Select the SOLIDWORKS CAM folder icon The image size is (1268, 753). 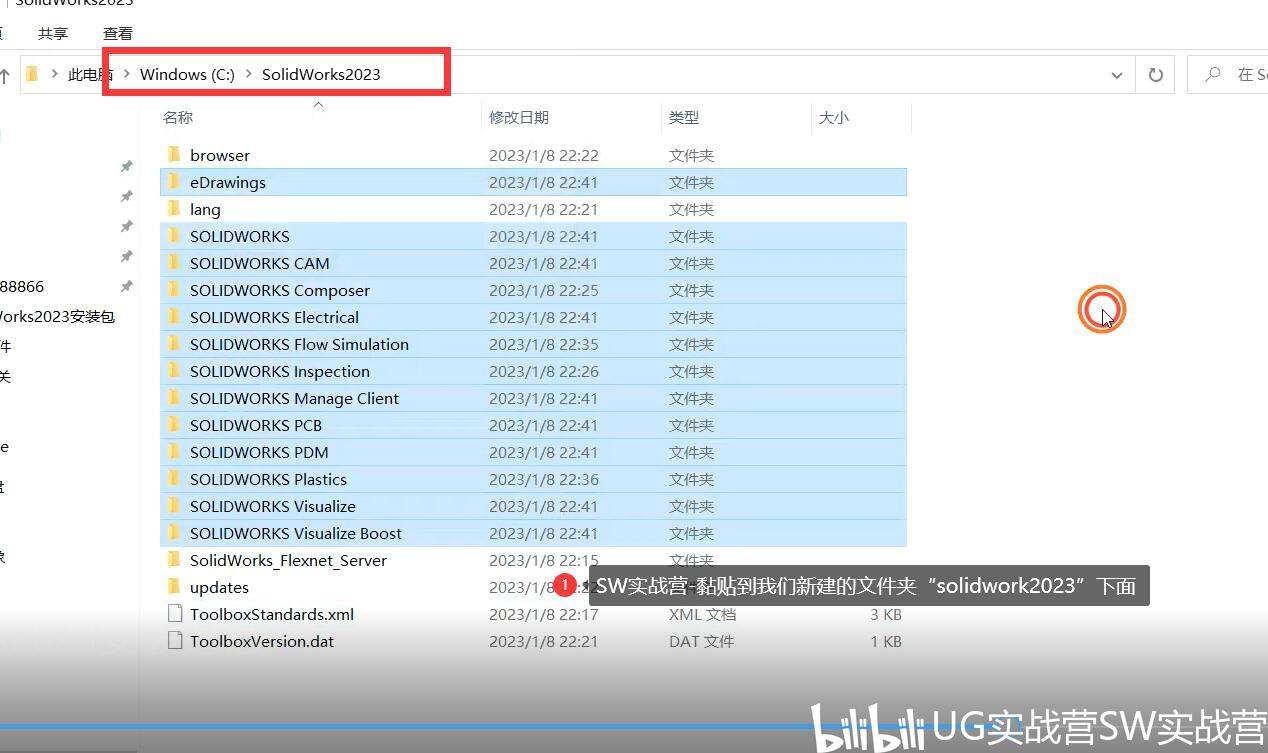pos(174,263)
